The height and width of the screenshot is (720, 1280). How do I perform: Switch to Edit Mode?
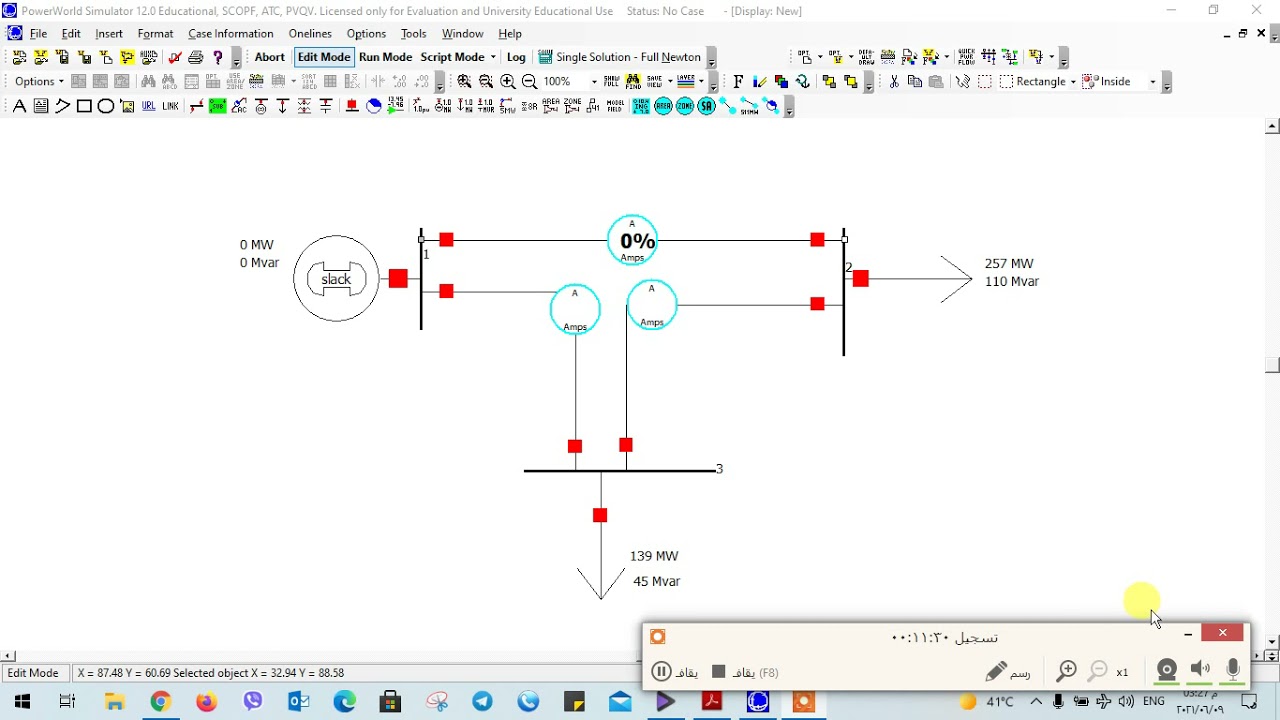(x=324, y=57)
